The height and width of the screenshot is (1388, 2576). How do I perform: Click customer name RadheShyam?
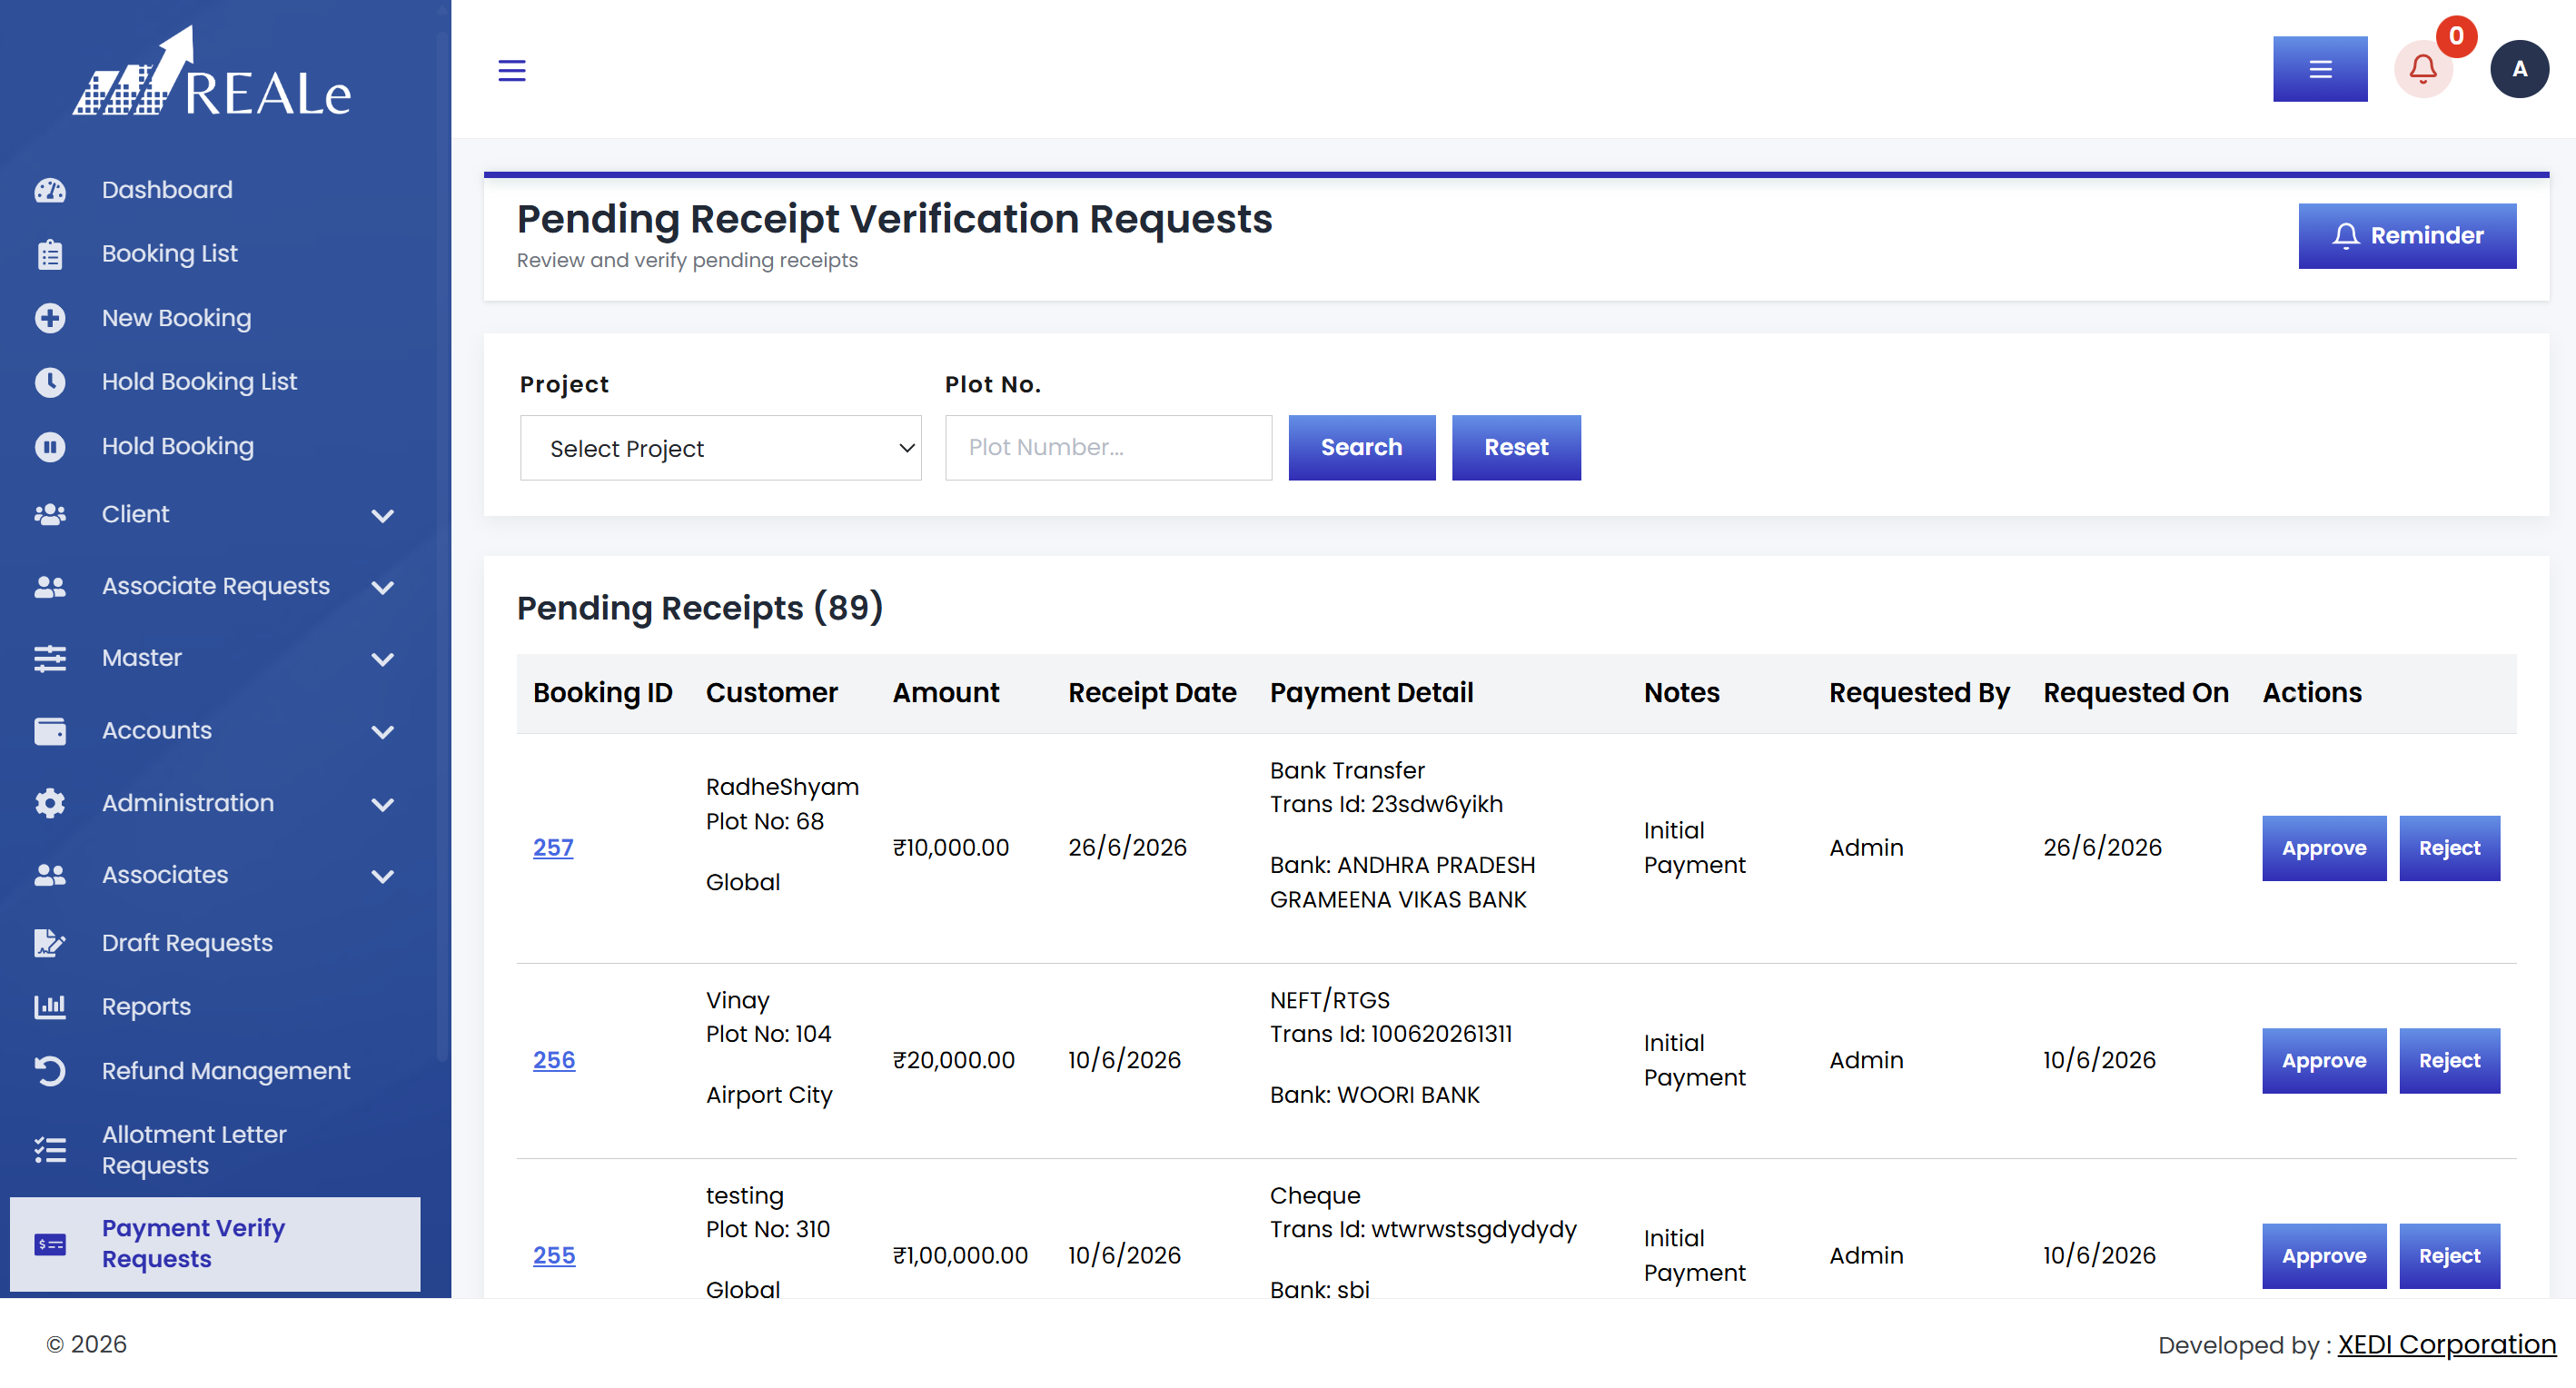pos(782,787)
